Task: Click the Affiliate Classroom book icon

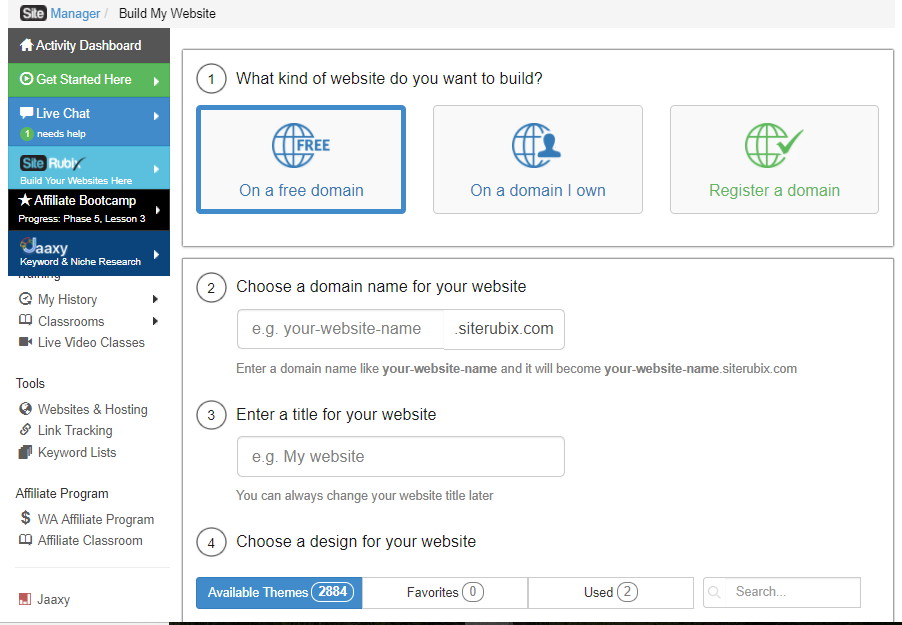Action: click(x=25, y=540)
